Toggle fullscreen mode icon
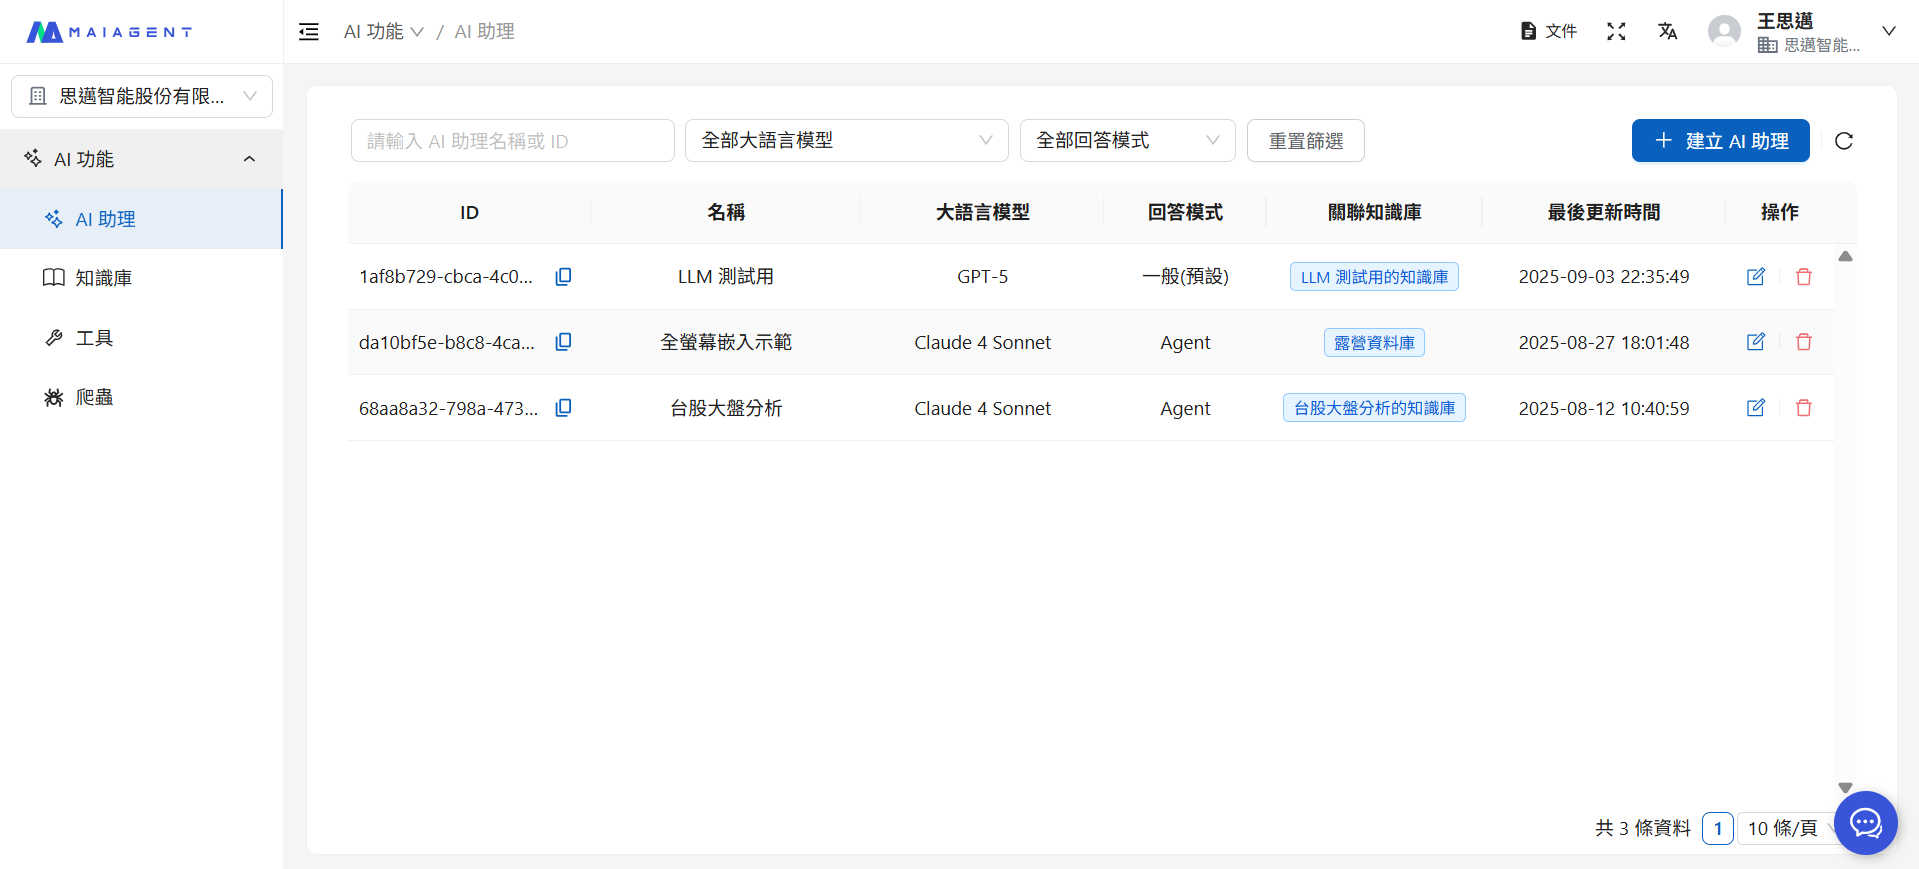Screen dimensions: 1919x869 click(x=1616, y=32)
